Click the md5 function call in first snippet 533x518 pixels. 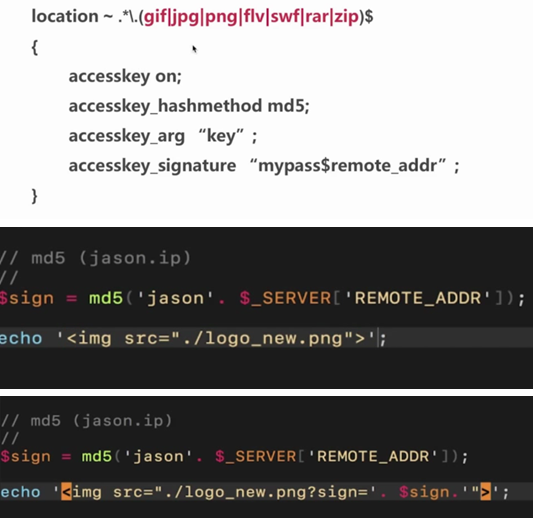click(x=106, y=298)
